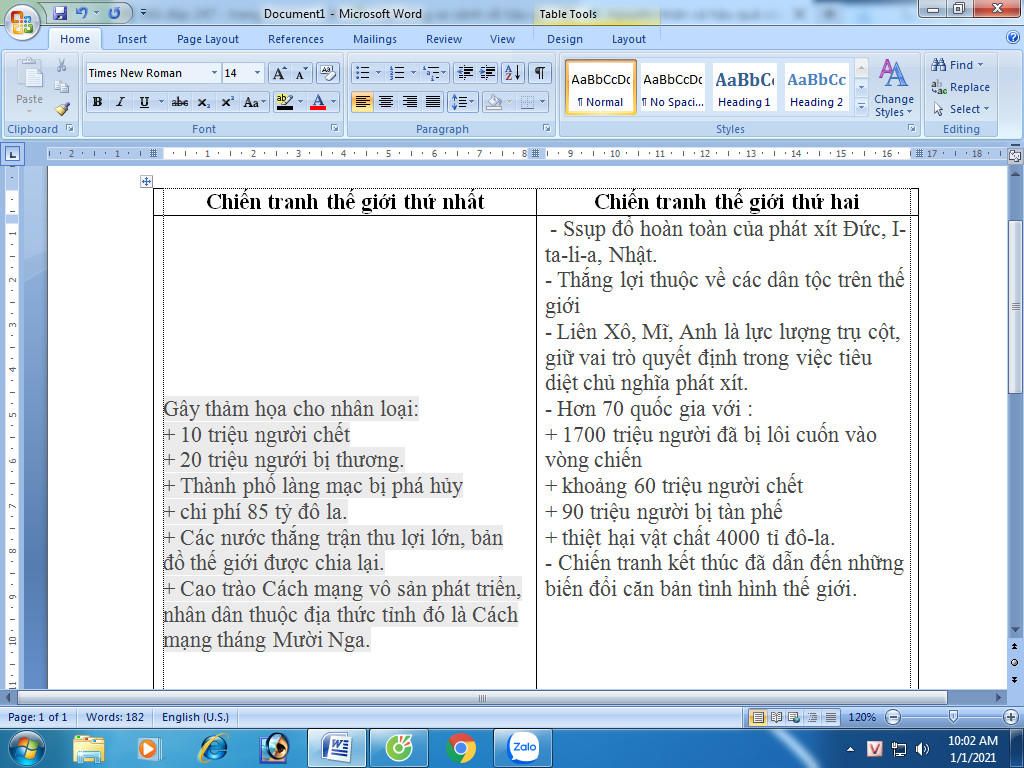
Task: Open font name dropdown
Action: tap(214, 73)
